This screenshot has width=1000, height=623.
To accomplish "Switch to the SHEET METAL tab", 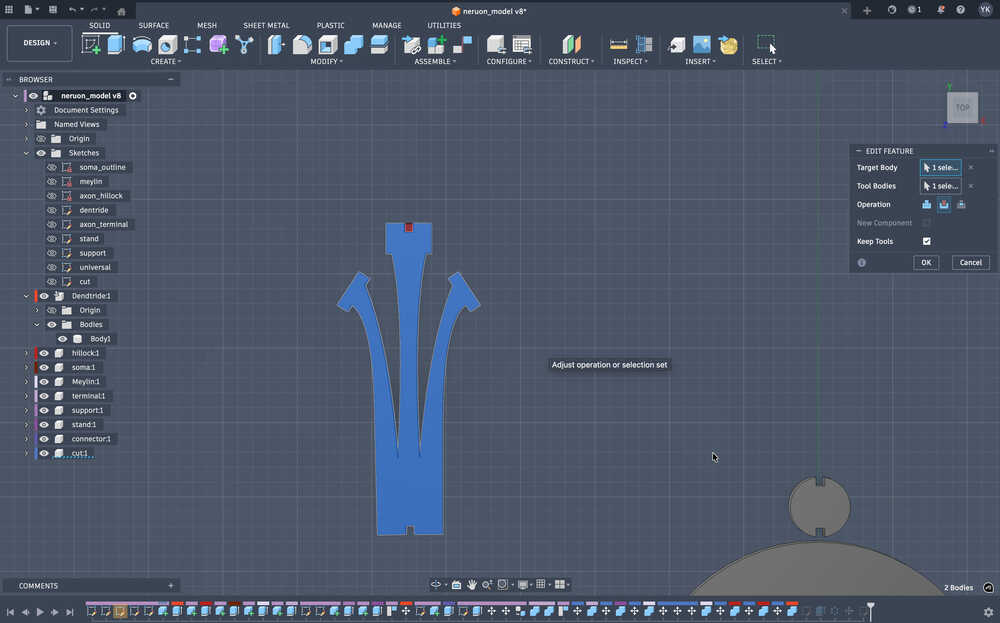I will pos(266,26).
